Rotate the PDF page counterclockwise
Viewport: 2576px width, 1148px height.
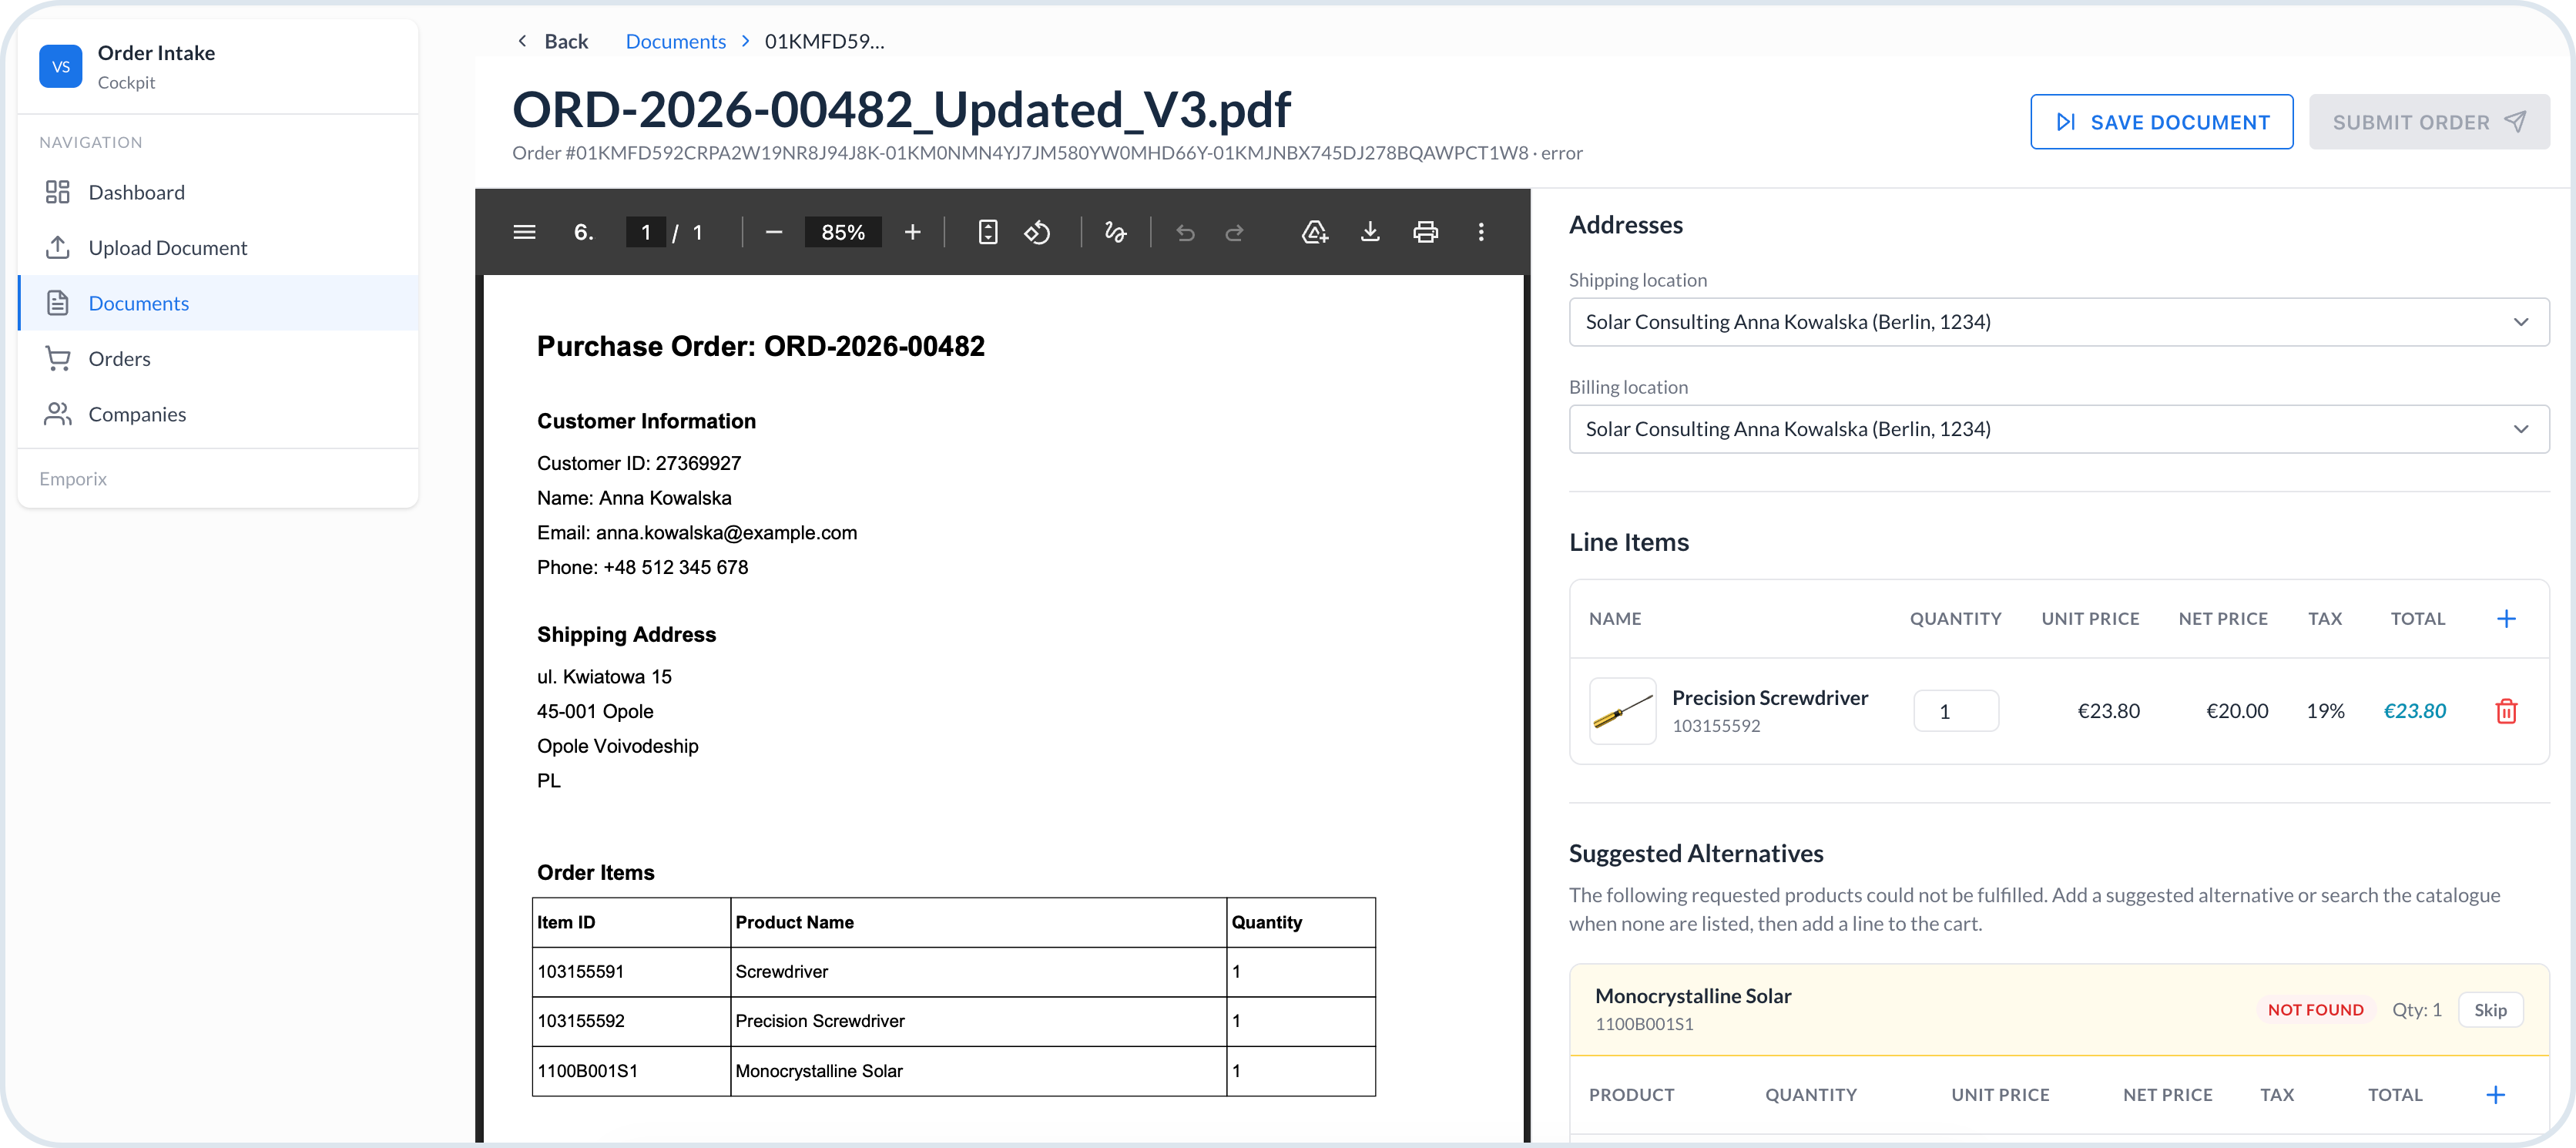1037,232
